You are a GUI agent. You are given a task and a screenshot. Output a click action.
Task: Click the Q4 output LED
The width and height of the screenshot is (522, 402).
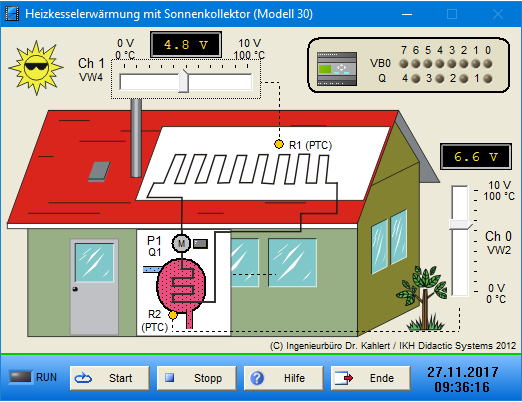pos(415,79)
